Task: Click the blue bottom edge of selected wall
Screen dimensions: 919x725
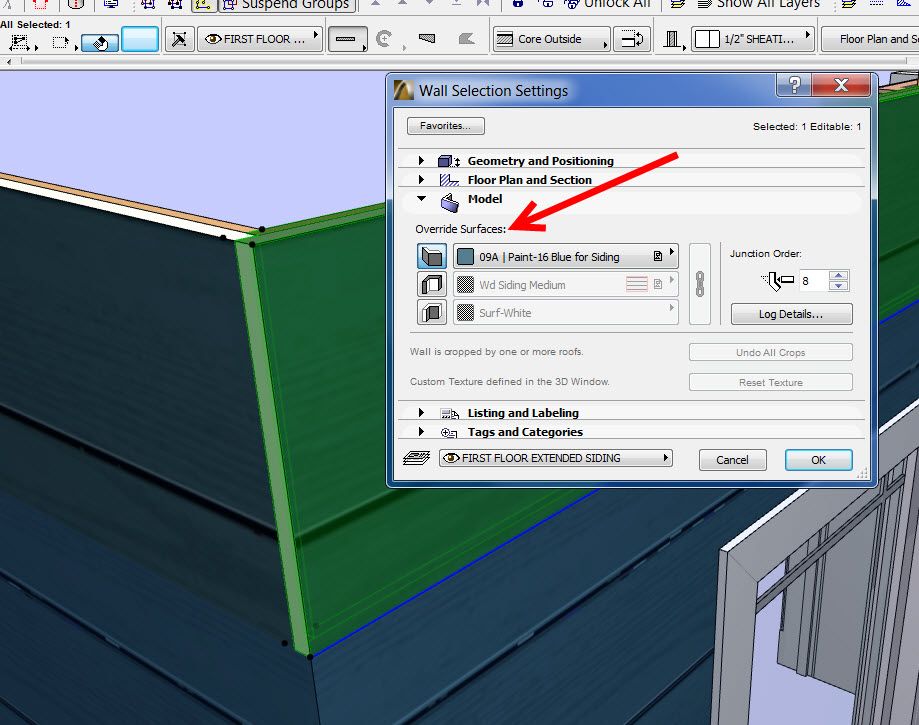Action: pos(457,571)
